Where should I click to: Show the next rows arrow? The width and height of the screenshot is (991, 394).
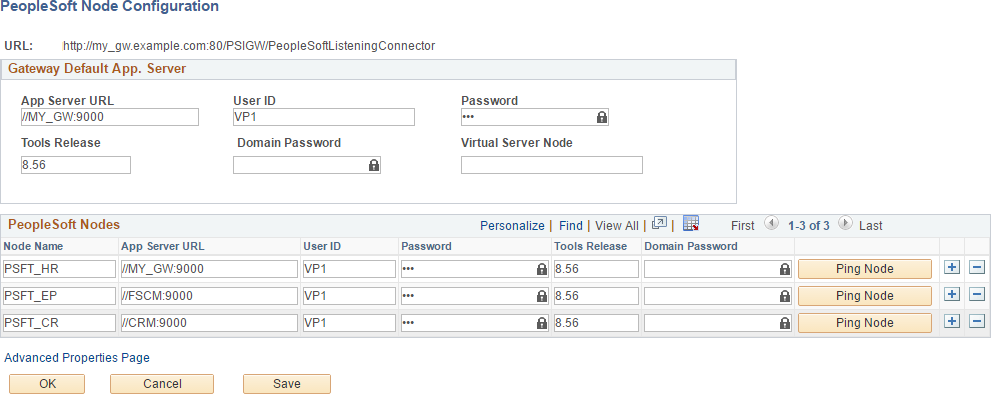pos(846,224)
